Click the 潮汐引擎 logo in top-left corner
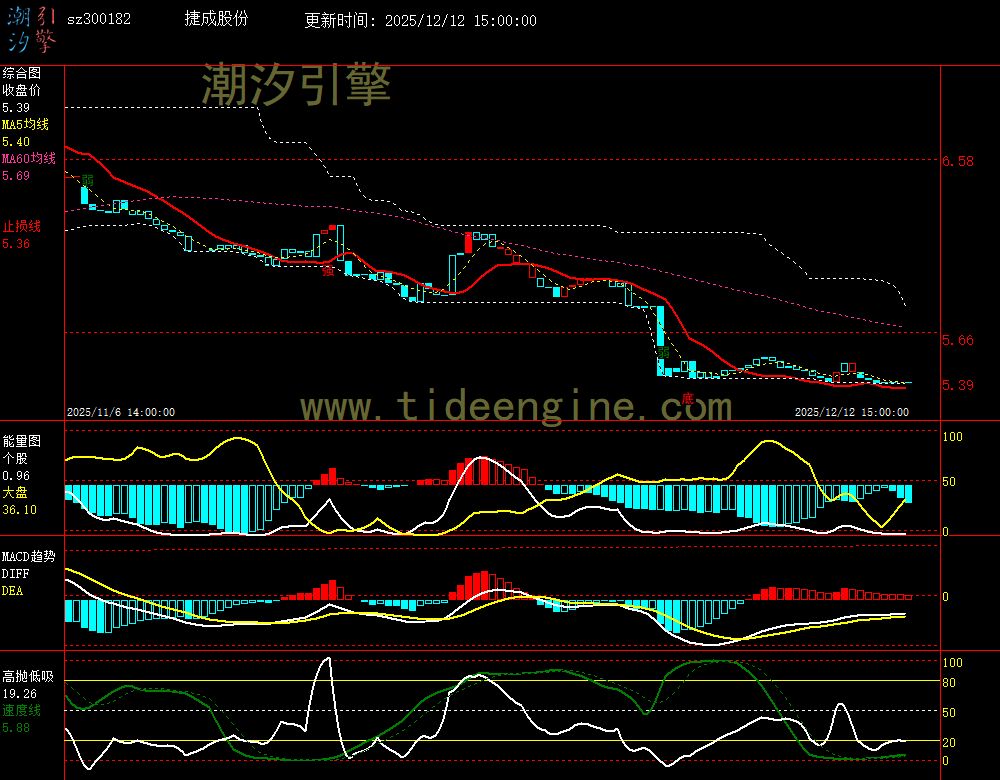This screenshot has height=780, width=1000. [x=31, y=28]
